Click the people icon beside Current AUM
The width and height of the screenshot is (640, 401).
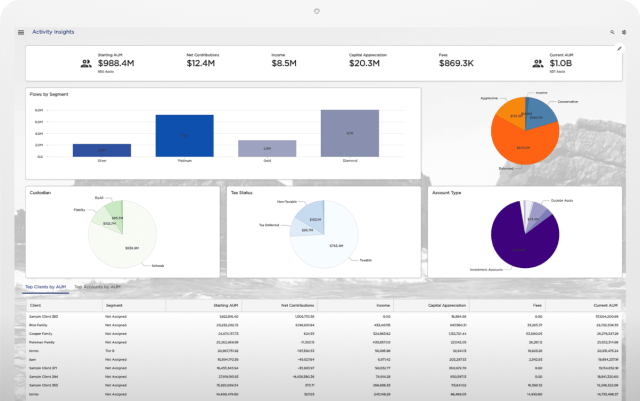(538, 64)
